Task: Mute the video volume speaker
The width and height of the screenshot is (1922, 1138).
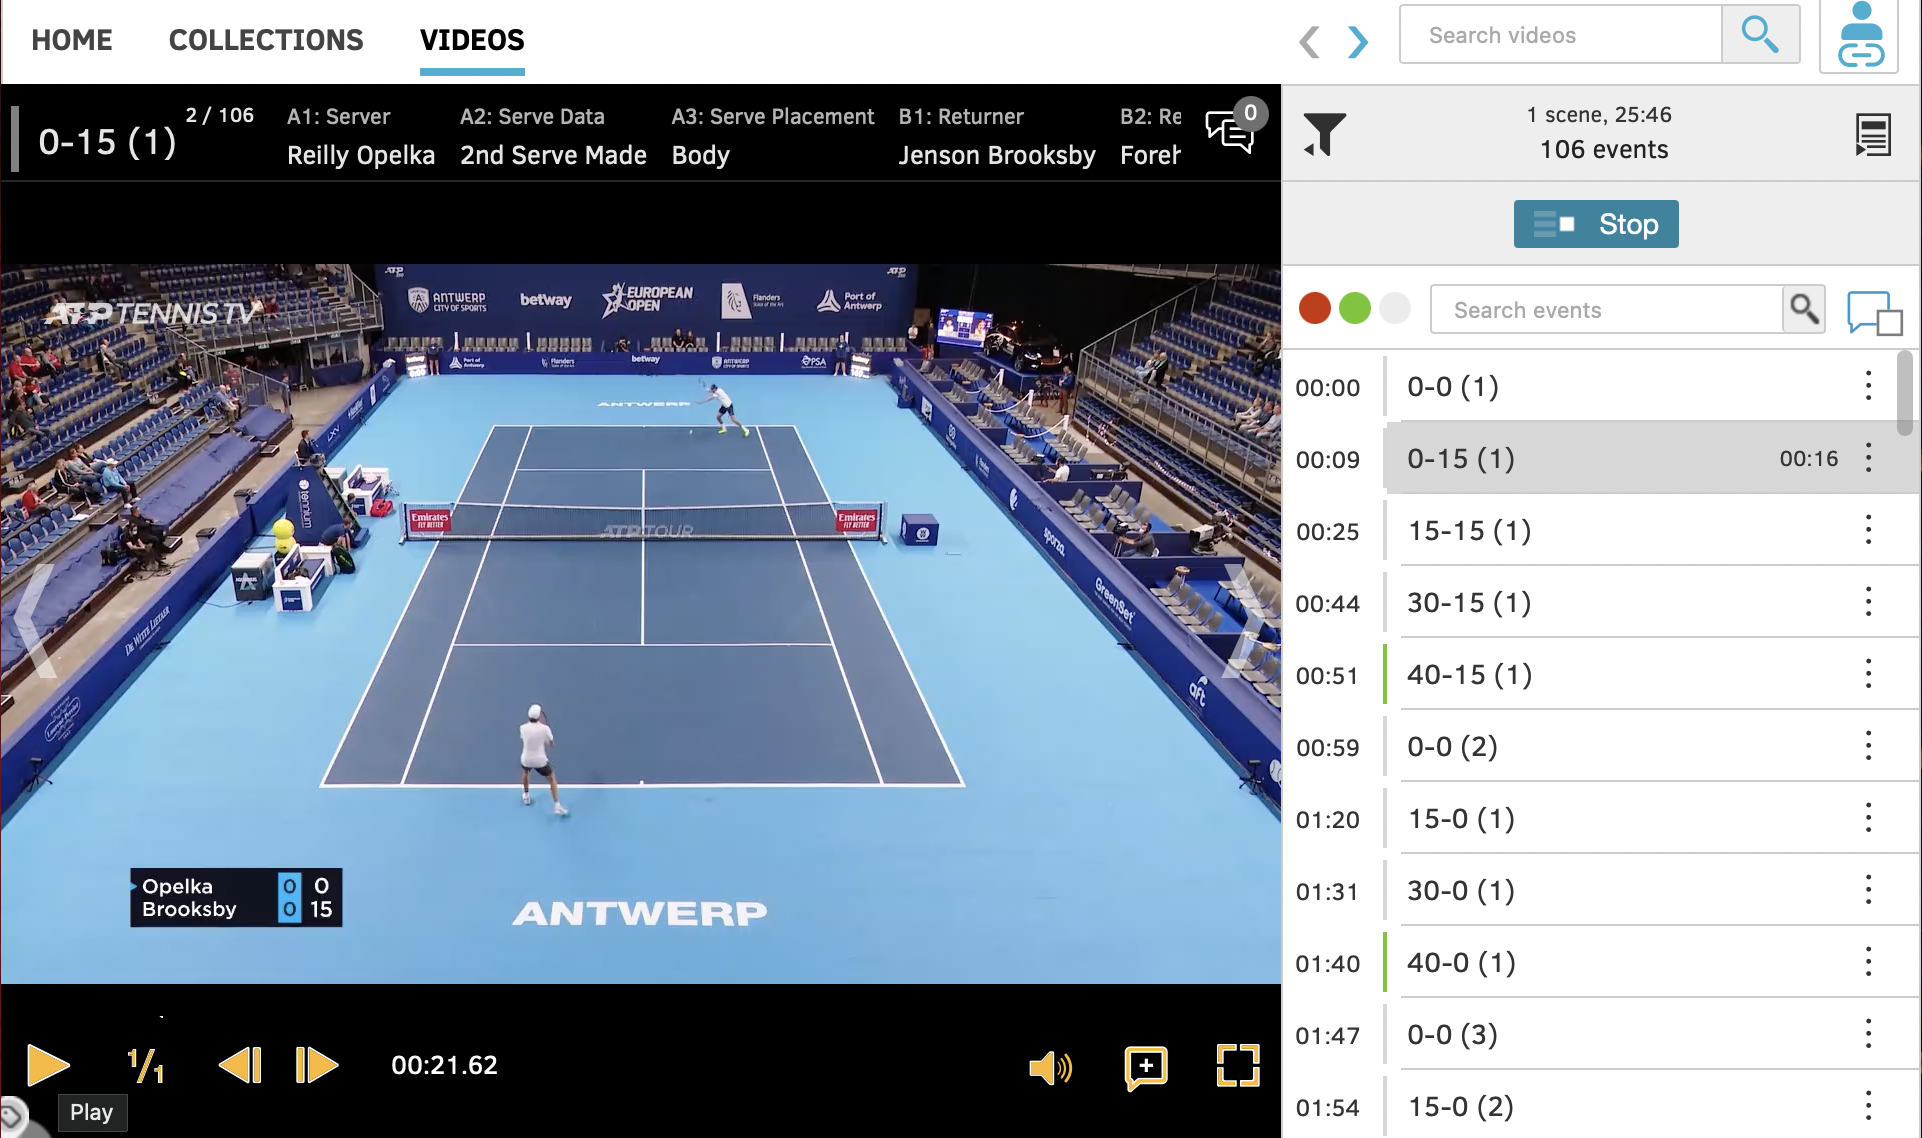Action: coord(1050,1067)
